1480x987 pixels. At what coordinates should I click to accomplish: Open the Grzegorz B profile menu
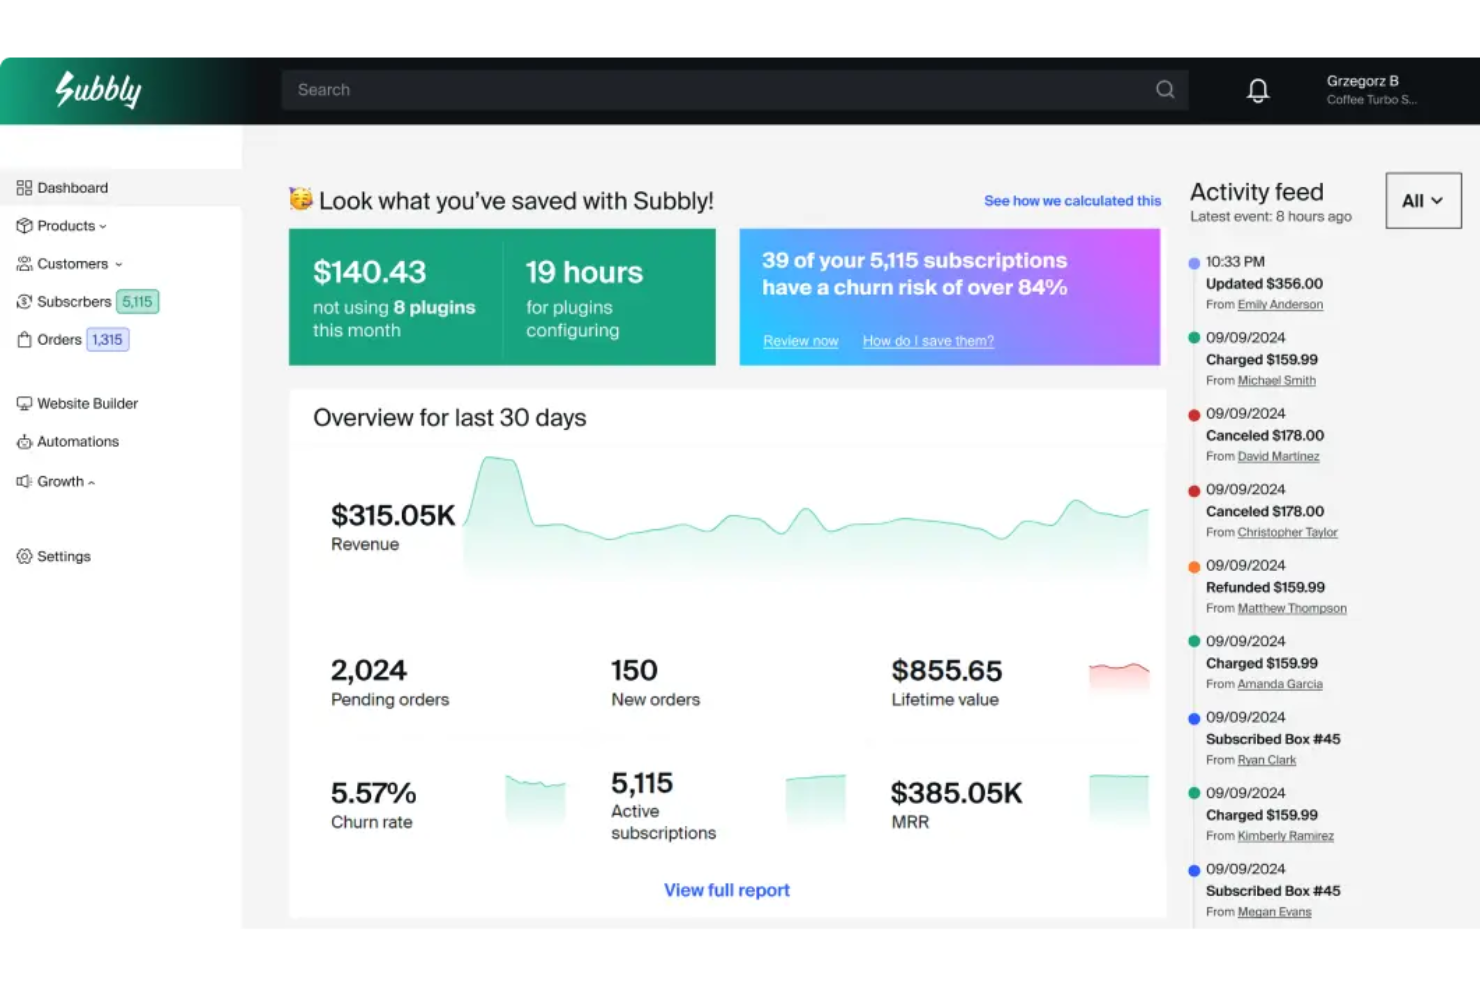[x=1371, y=89]
